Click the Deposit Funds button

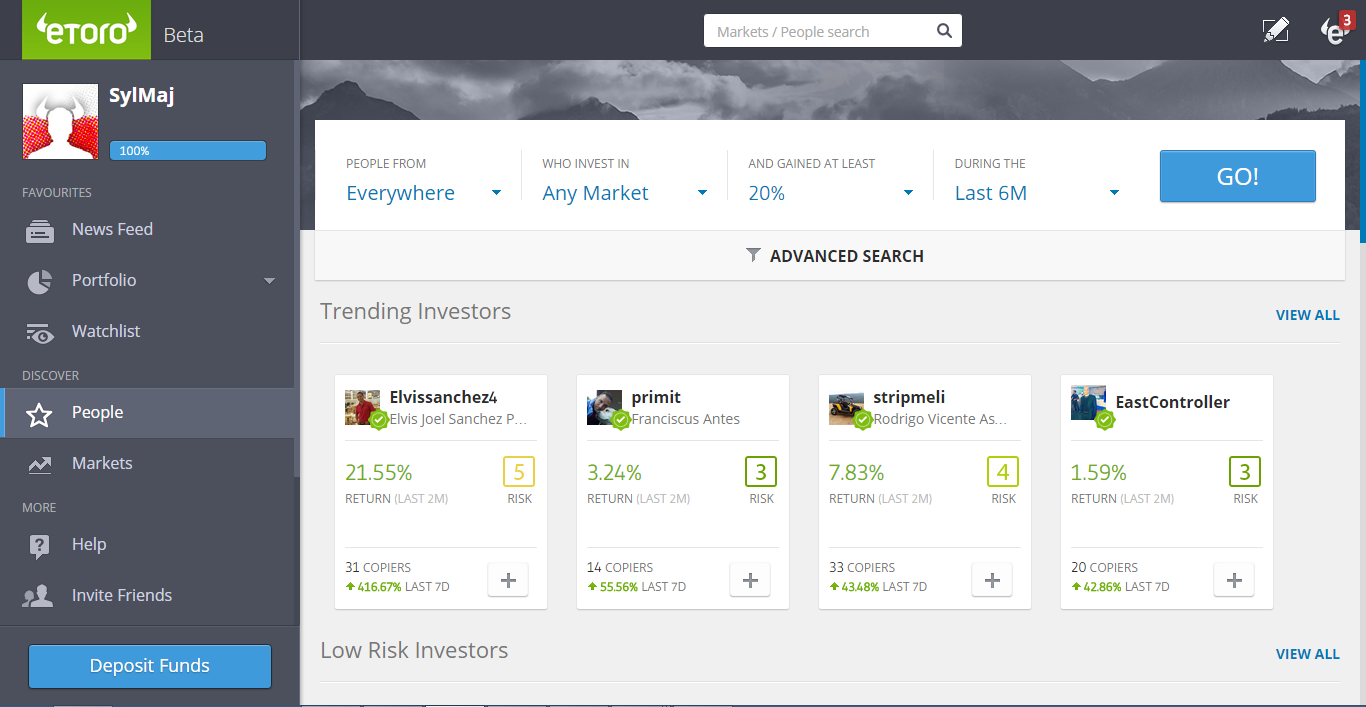coord(150,666)
